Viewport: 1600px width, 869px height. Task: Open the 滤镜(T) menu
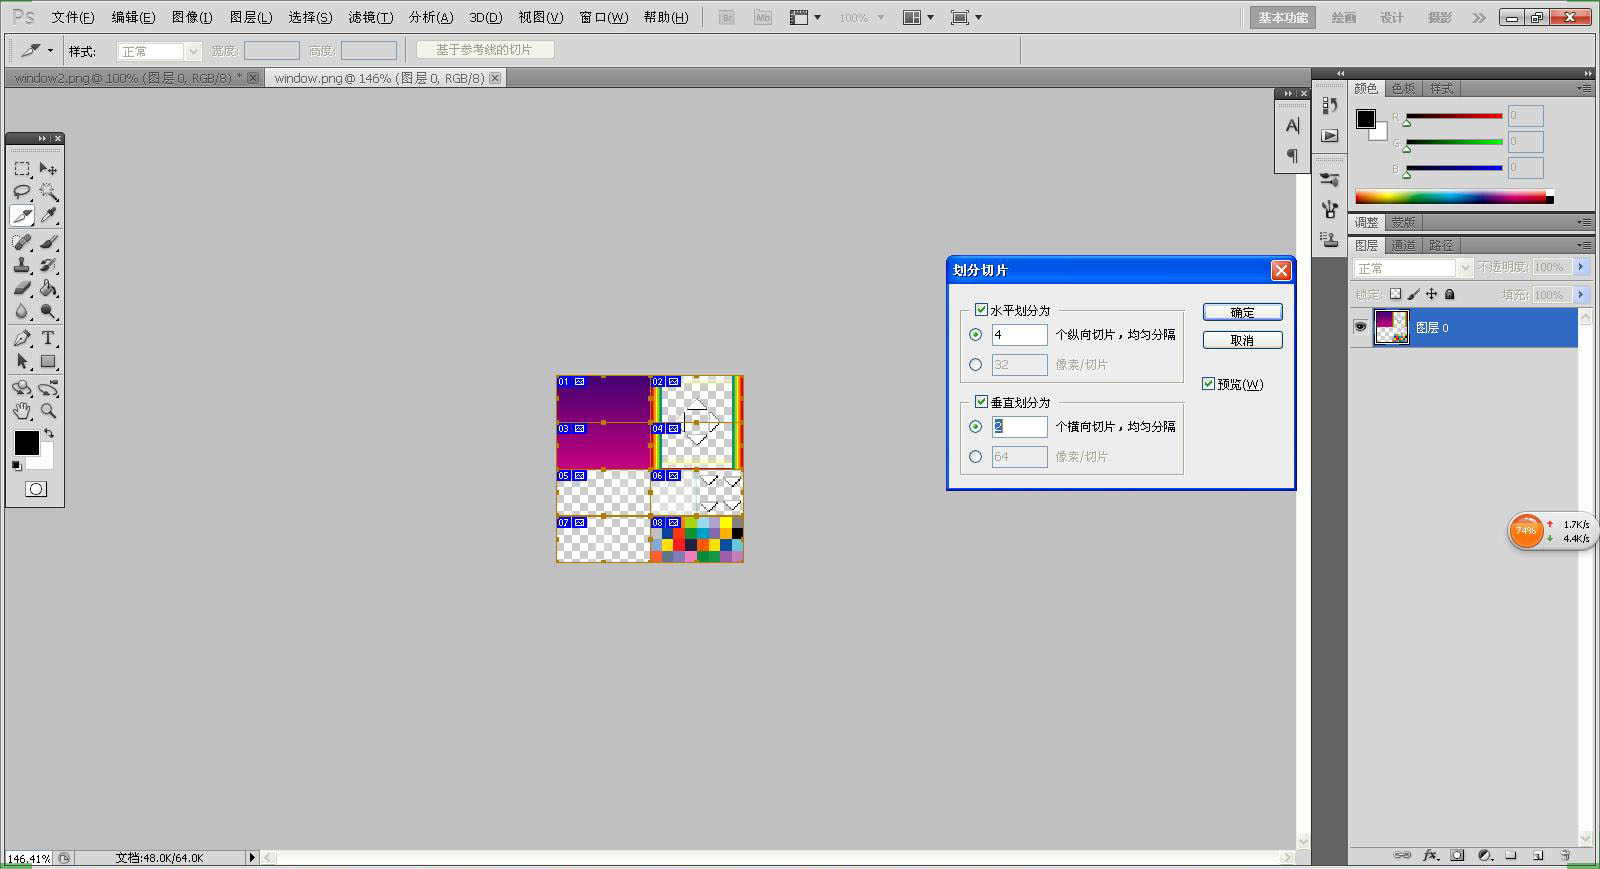(370, 17)
